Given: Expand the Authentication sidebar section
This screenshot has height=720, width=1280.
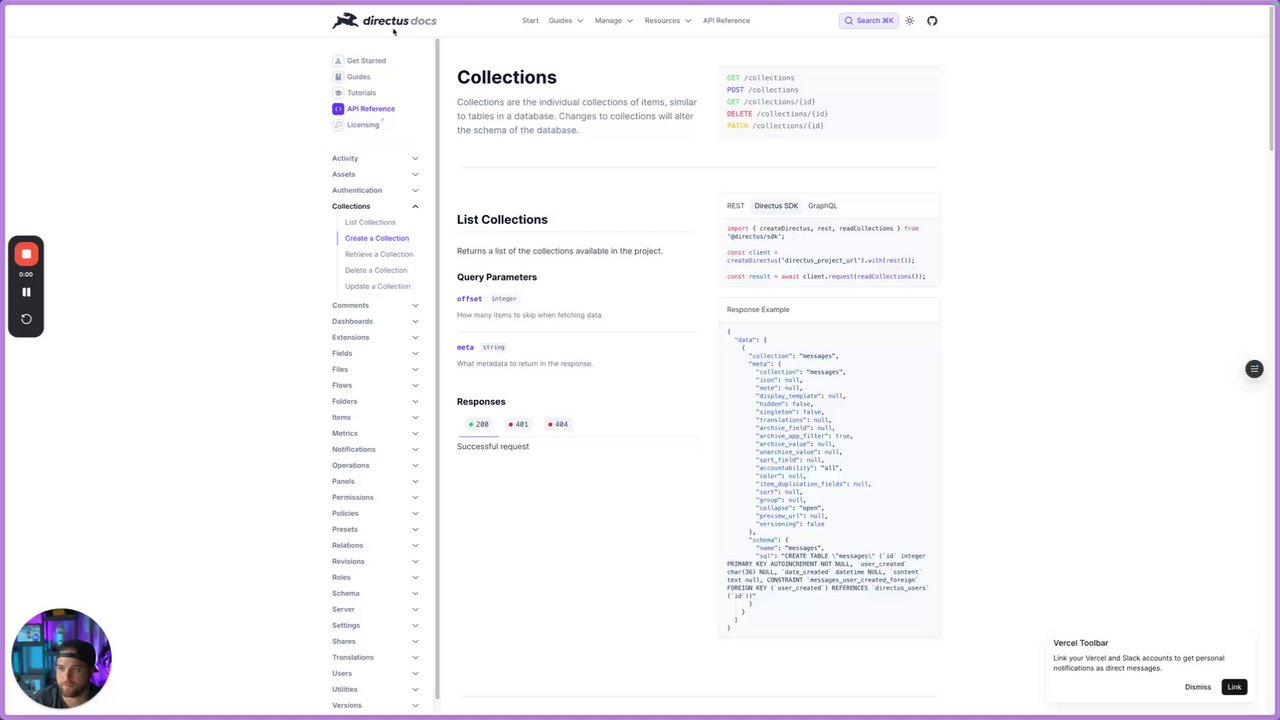Looking at the screenshot, I should [x=375, y=190].
